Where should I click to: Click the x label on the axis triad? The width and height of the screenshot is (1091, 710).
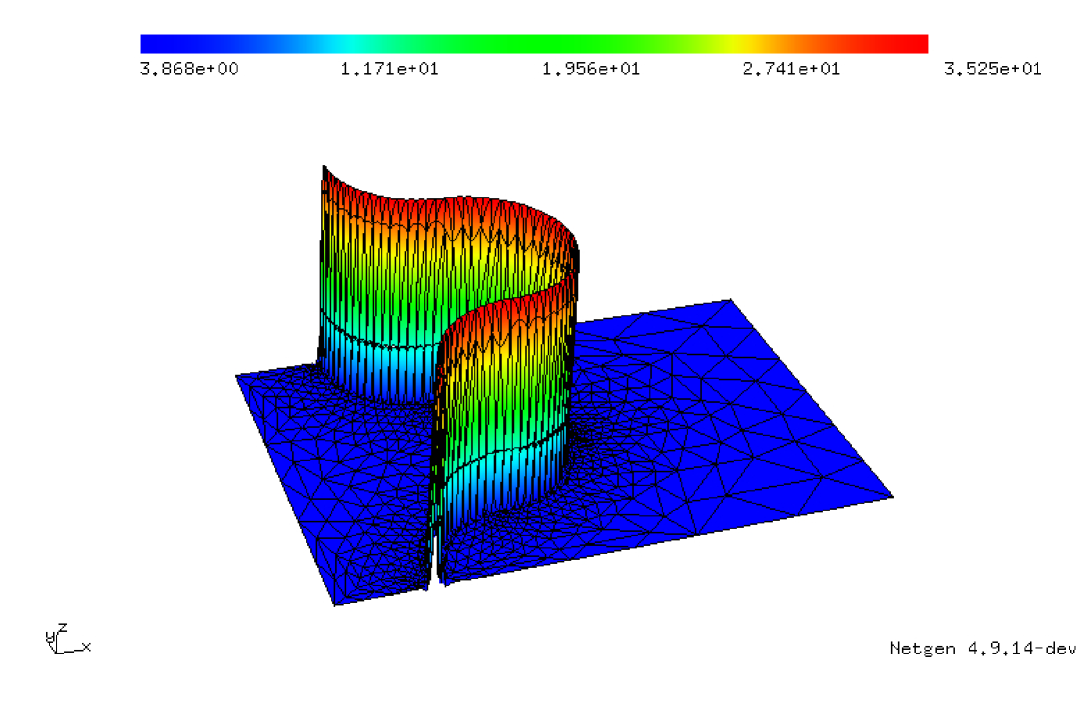click(x=87, y=647)
